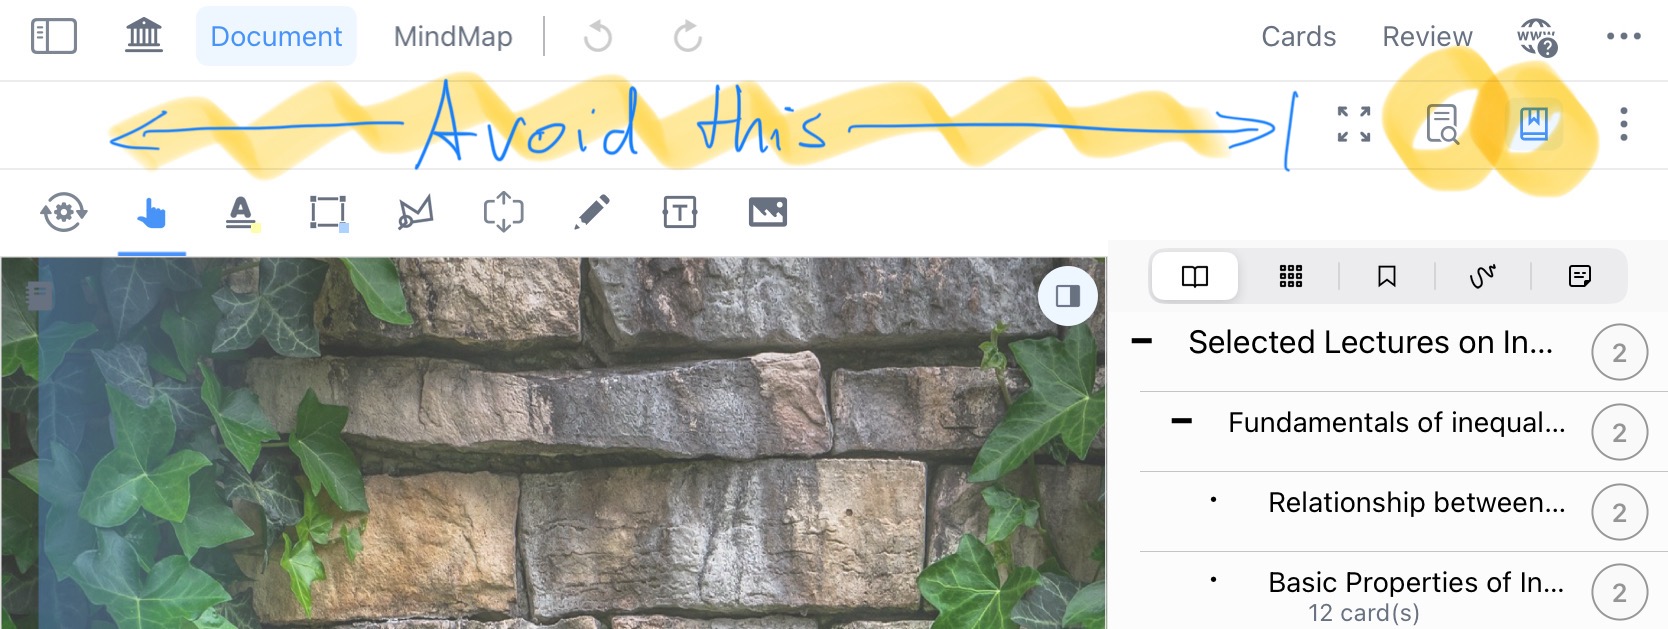Open the library building icon
The width and height of the screenshot is (1668, 629).
click(x=144, y=35)
